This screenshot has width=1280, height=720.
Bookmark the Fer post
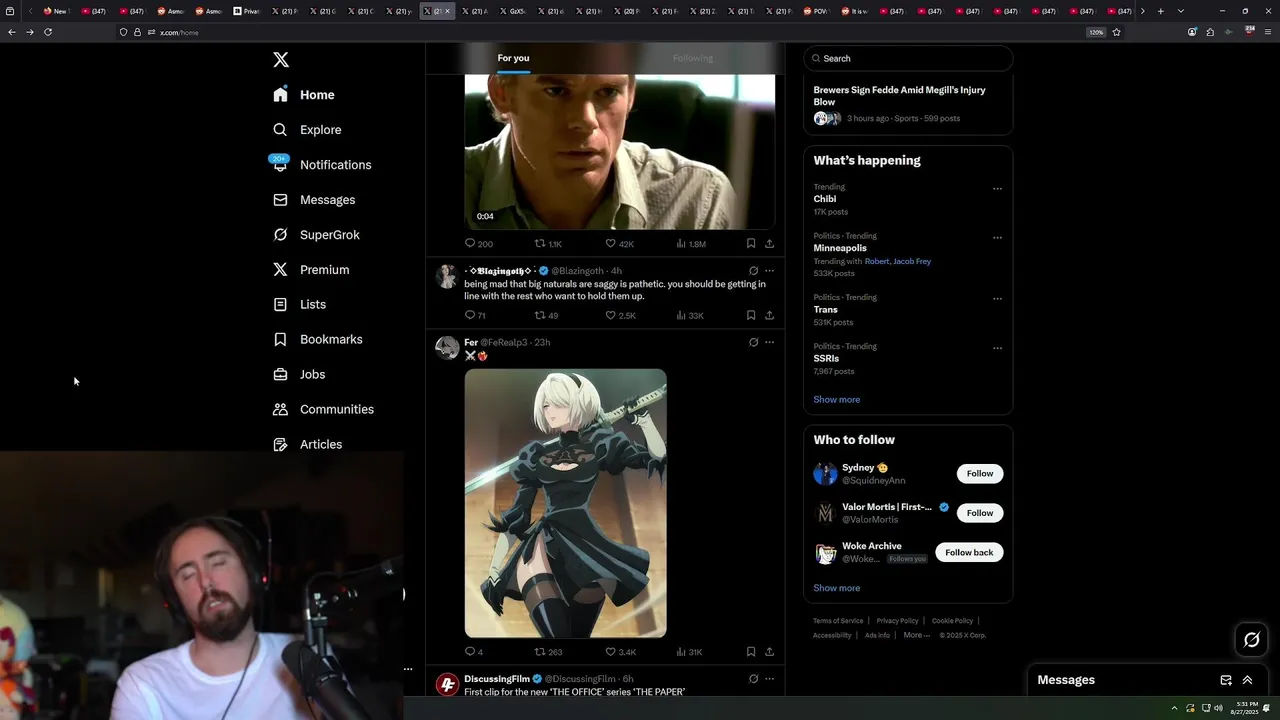751,651
